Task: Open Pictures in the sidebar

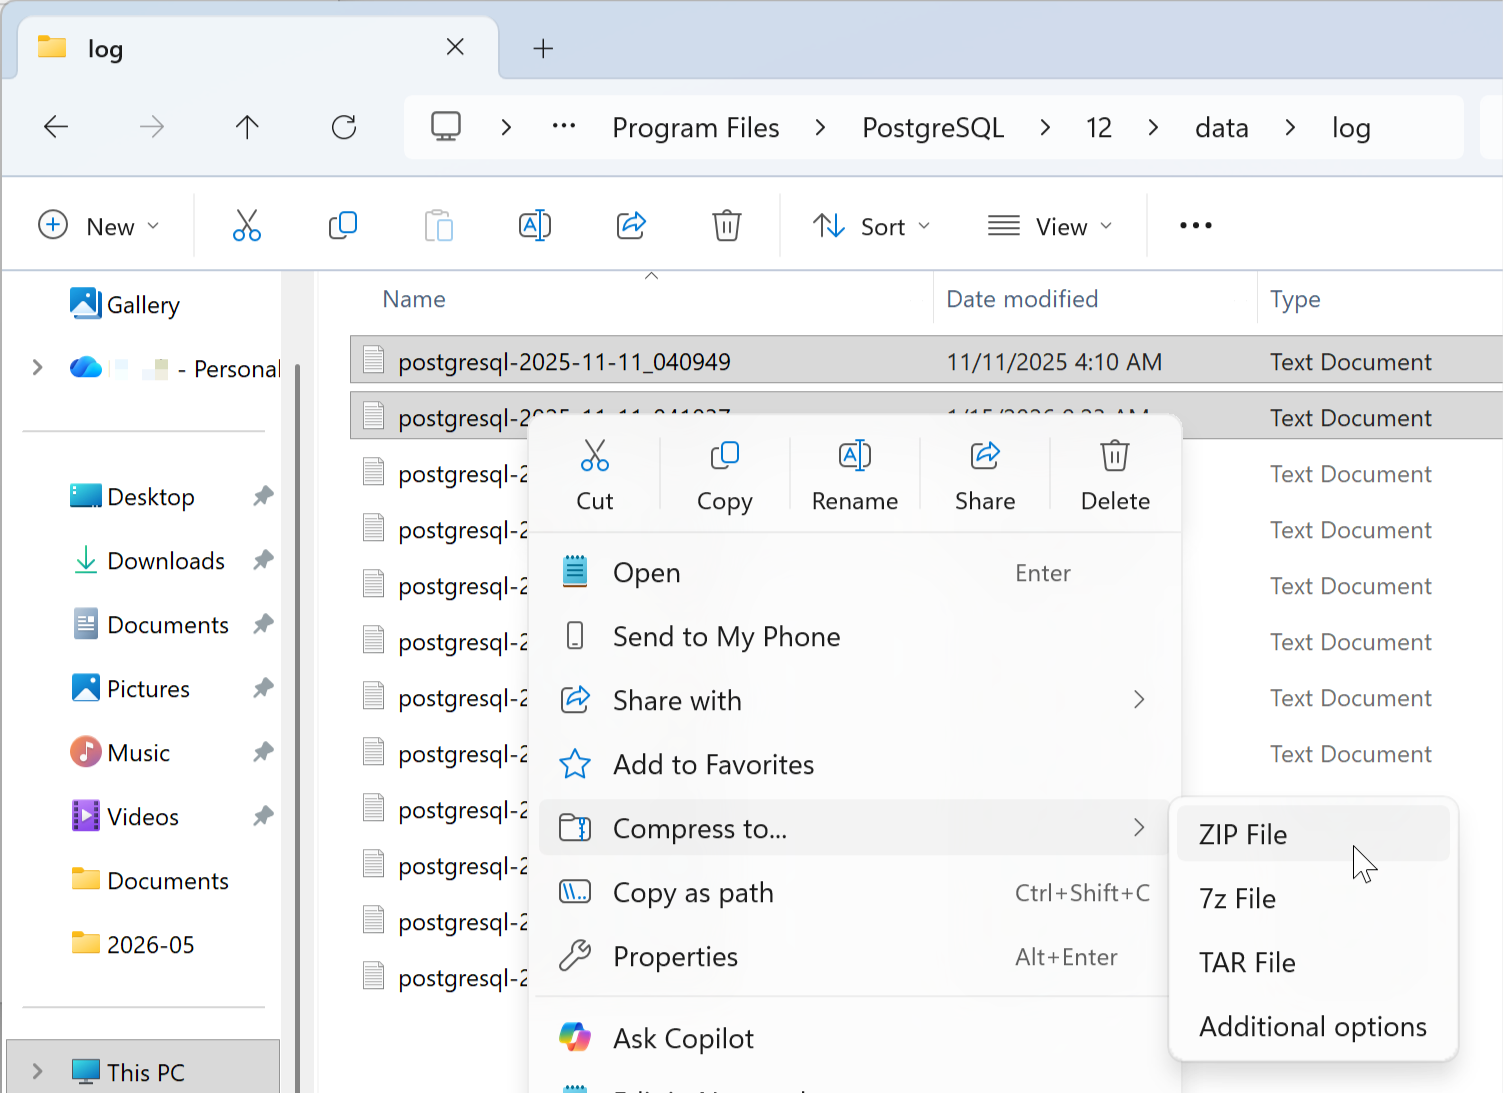Action: point(130,688)
